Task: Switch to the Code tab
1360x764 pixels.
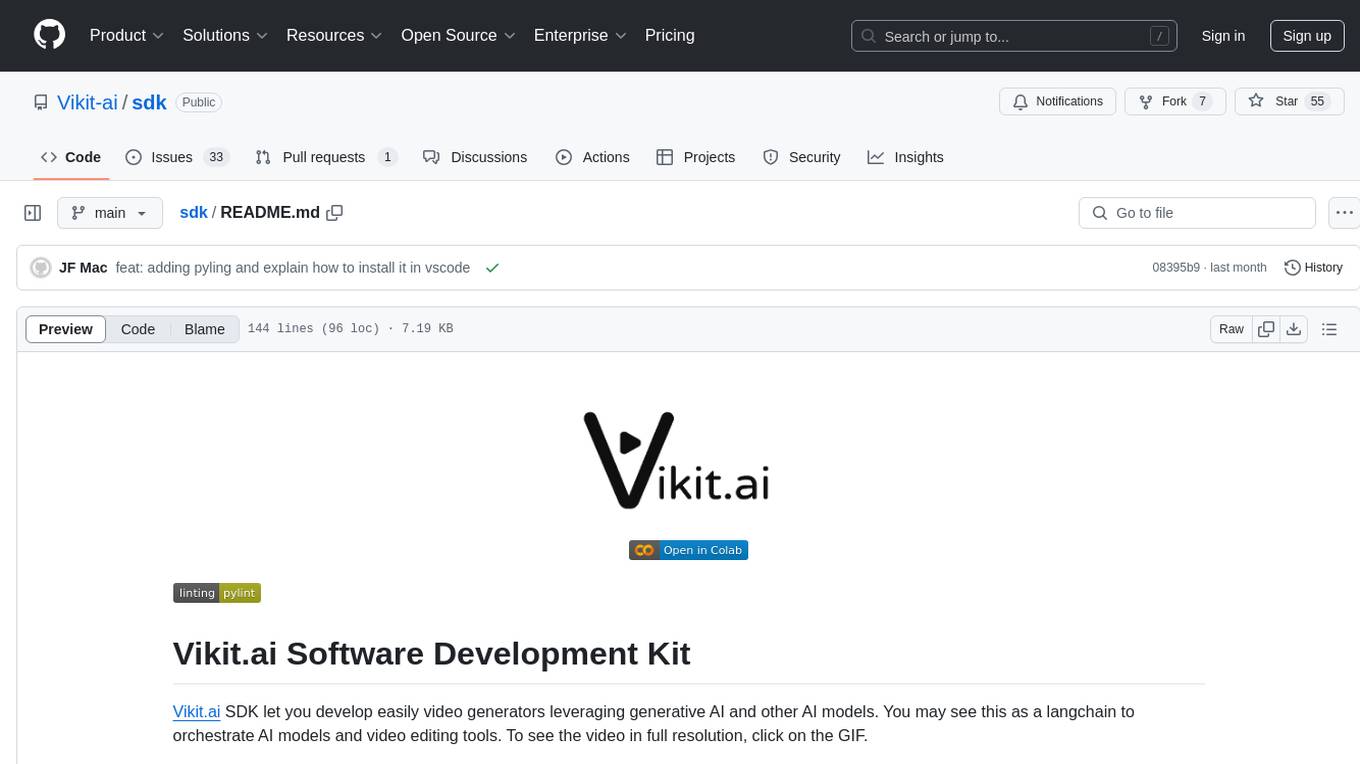Action: (71, 157)
